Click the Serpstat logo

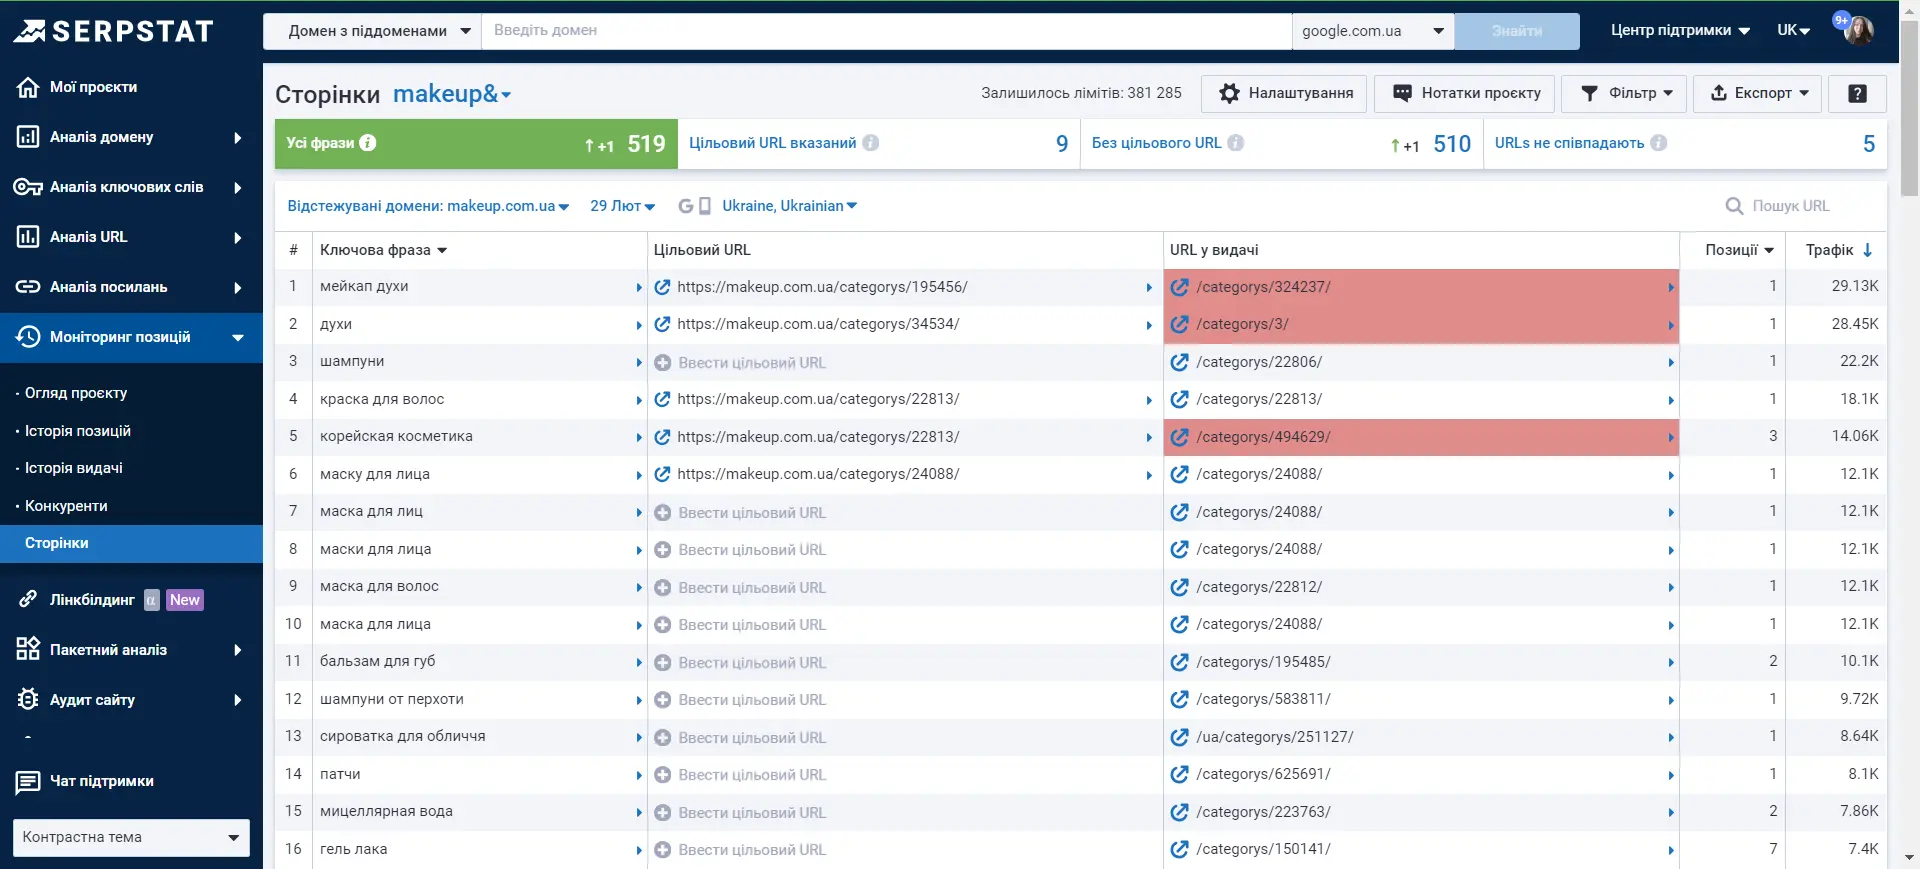coord(113,31)
